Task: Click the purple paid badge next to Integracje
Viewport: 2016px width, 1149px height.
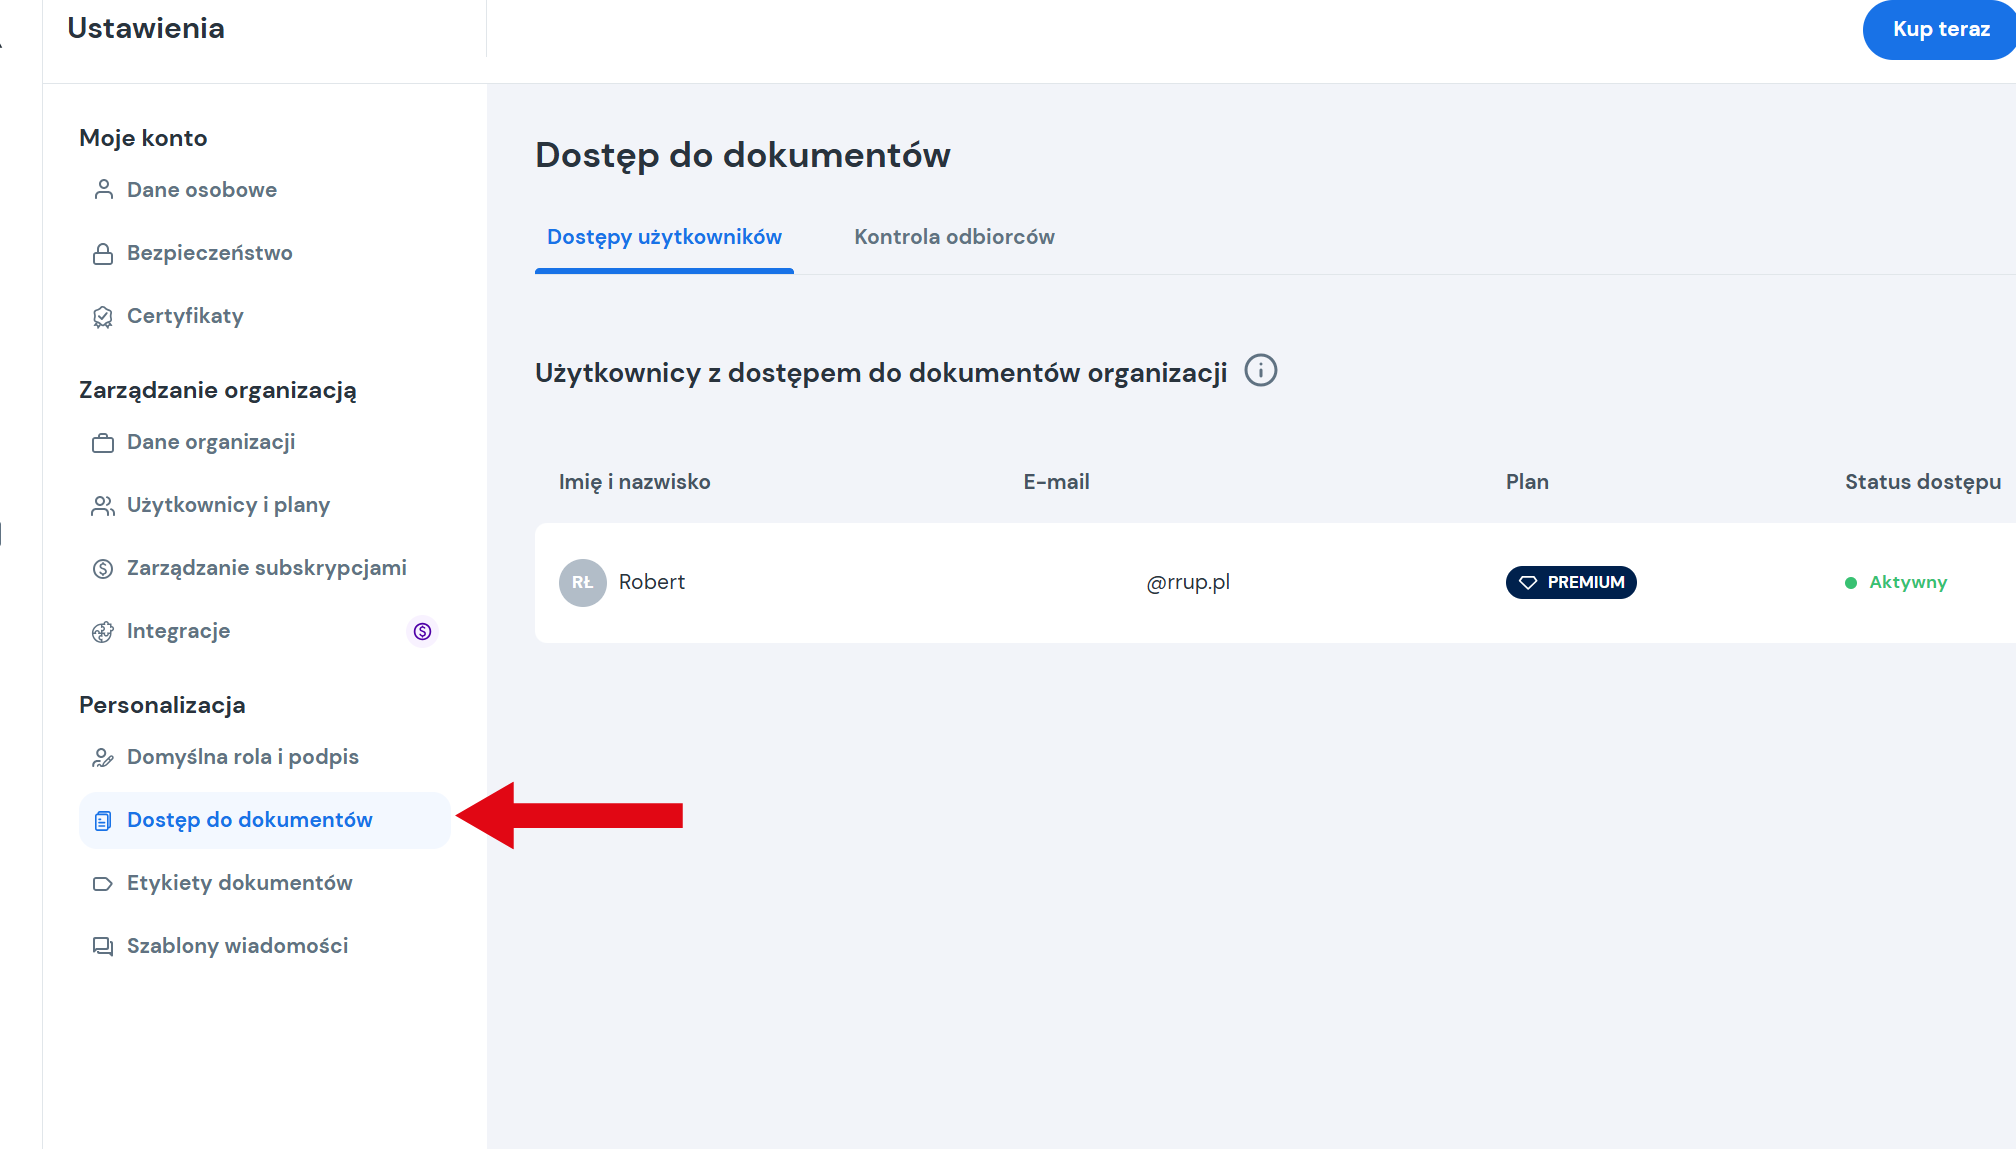Action: [x=422, y=631]
